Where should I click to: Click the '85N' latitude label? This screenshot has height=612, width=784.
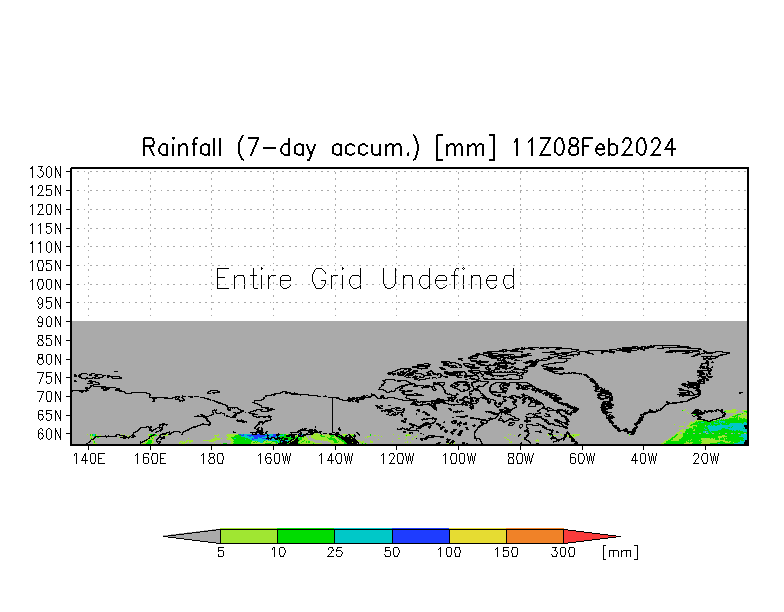tap(49, 340)
